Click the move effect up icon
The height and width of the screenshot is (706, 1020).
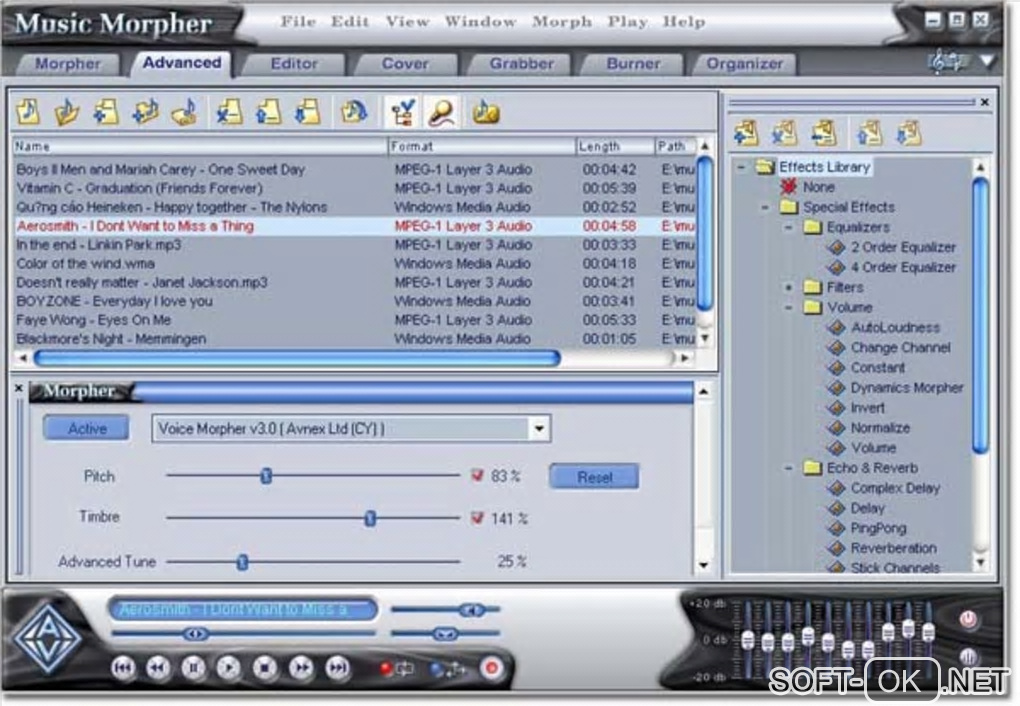click(870, 133)
